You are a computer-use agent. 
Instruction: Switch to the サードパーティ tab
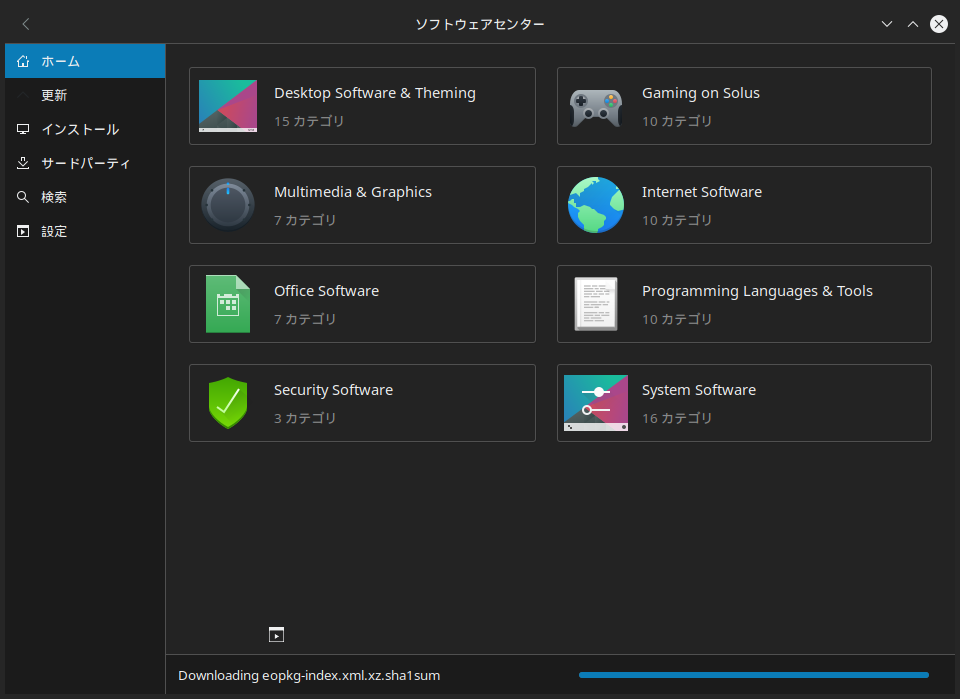(85, 163)
